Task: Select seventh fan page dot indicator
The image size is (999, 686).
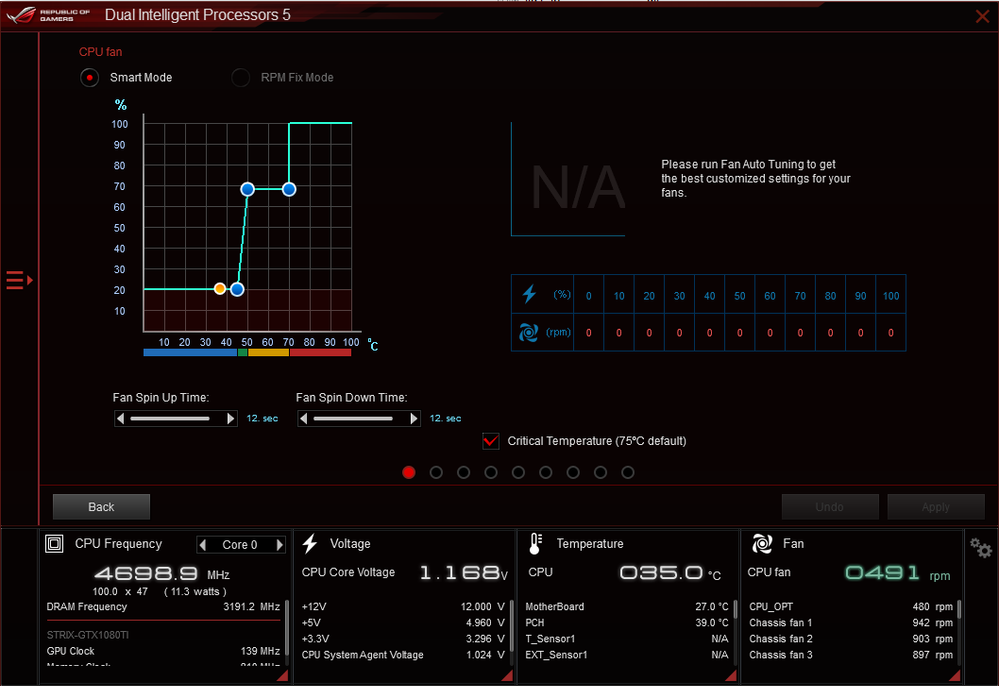Action: click(x=573, y=472)
